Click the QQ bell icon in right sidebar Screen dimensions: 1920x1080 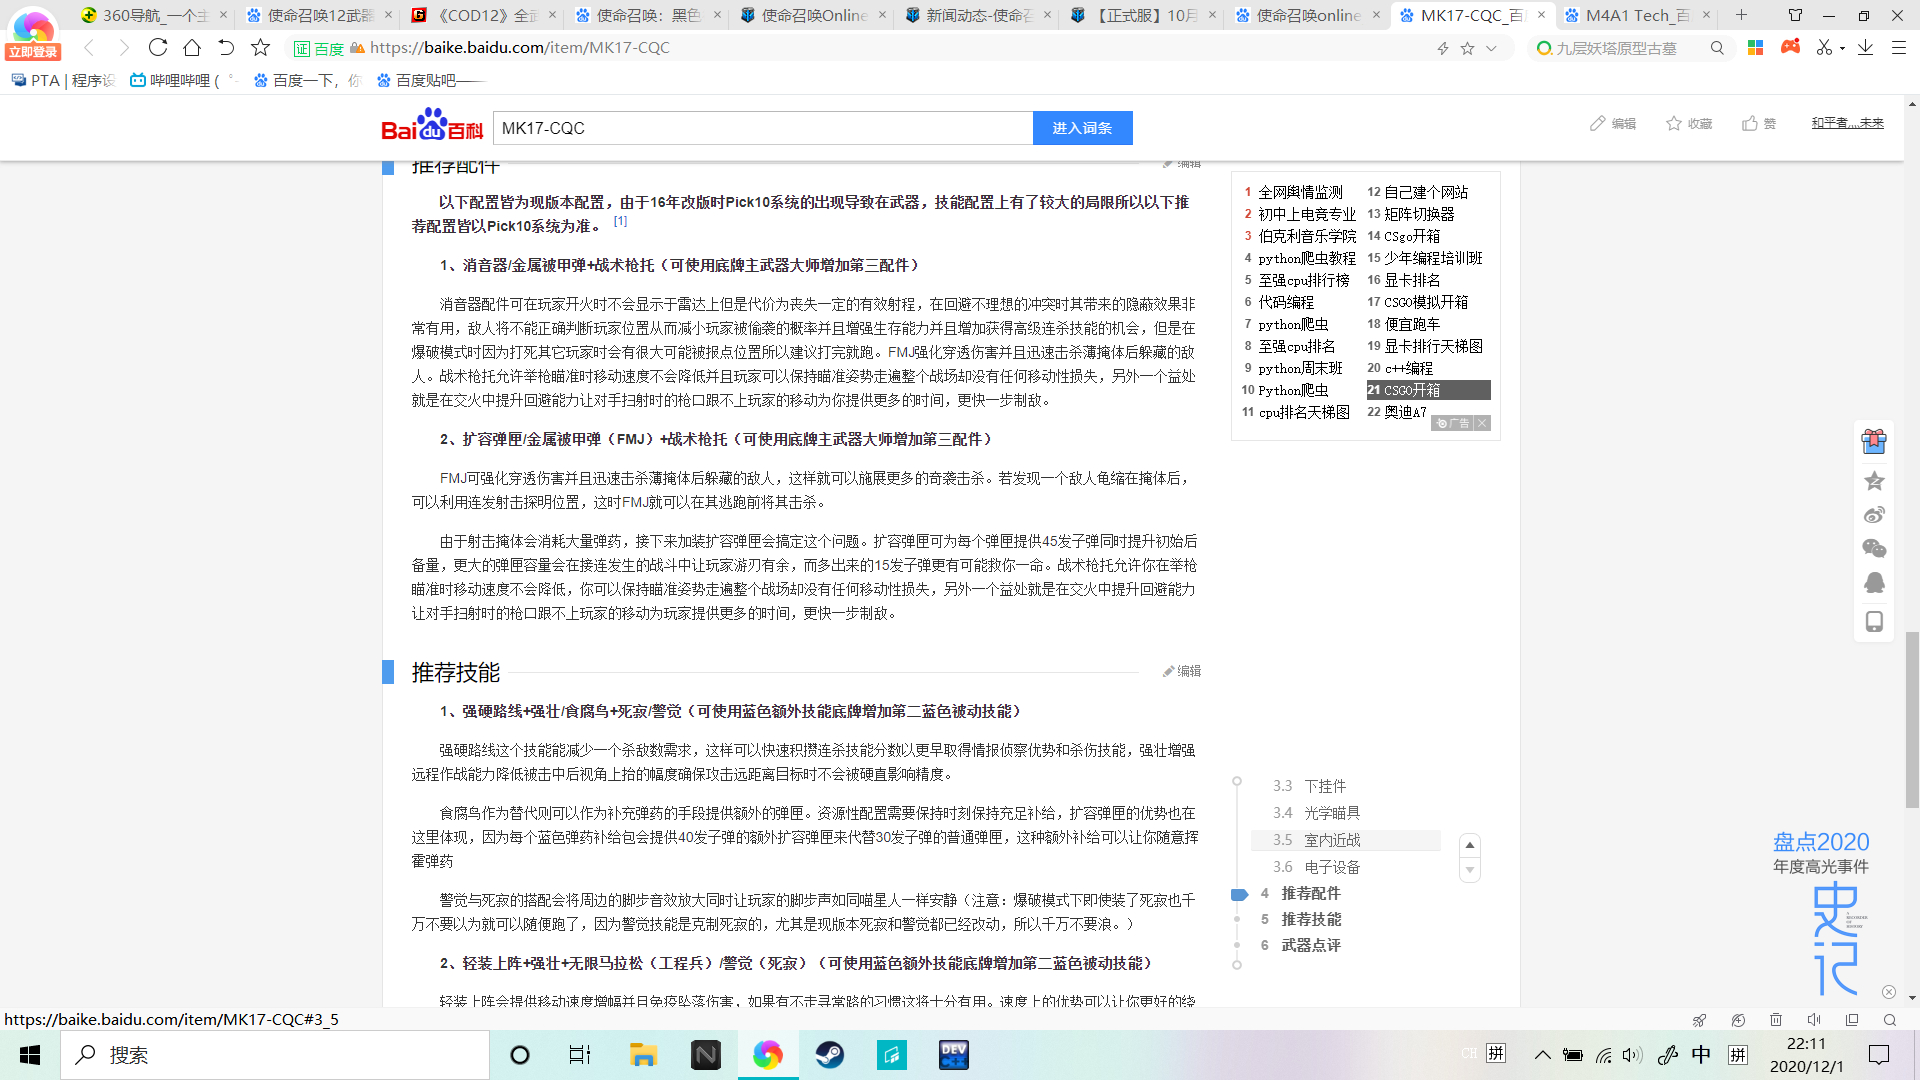[x=1874, y=583]
